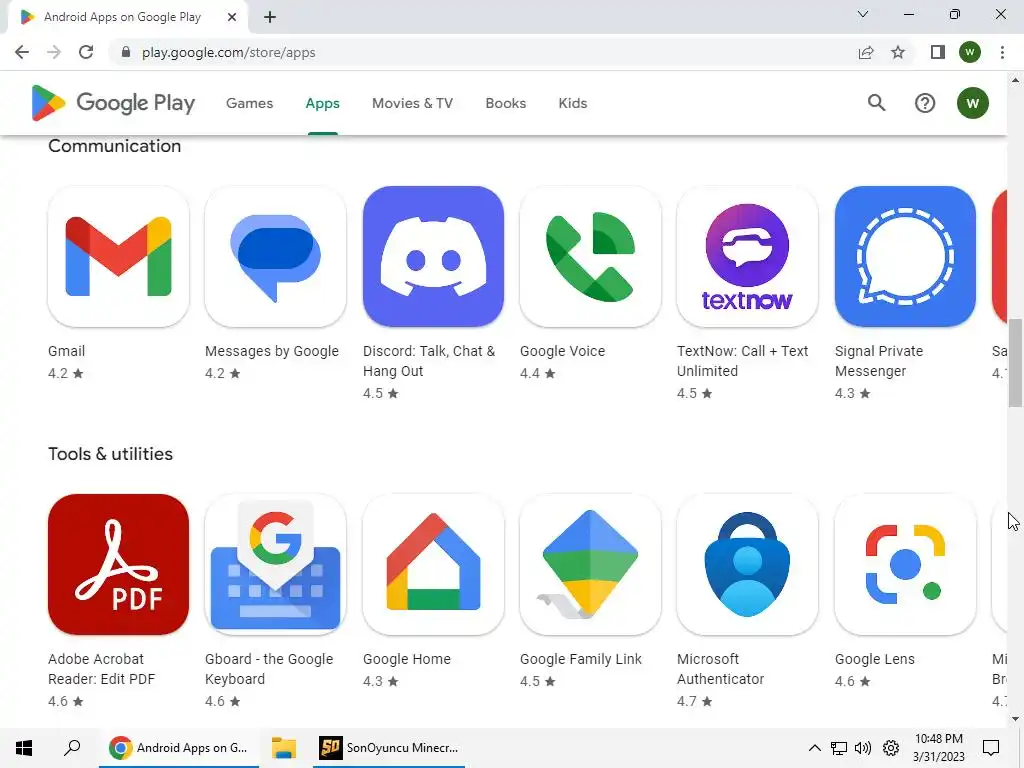Open the notification center icon
The width and height of the screenshot is (1024, 768).
[991, 748]
